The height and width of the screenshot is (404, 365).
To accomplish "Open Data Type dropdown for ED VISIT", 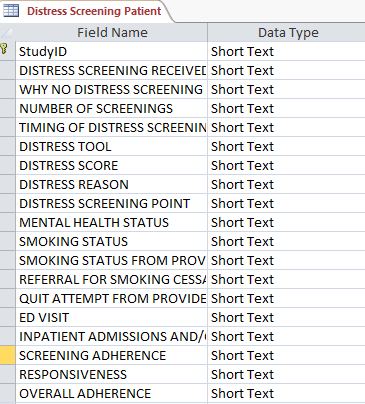I will click(x=287, y=317).
